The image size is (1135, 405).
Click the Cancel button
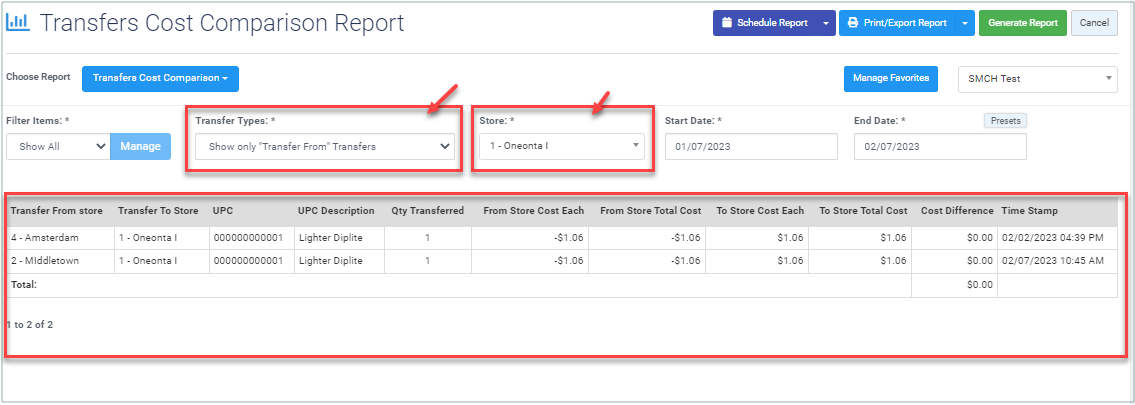coord(1094,23)
